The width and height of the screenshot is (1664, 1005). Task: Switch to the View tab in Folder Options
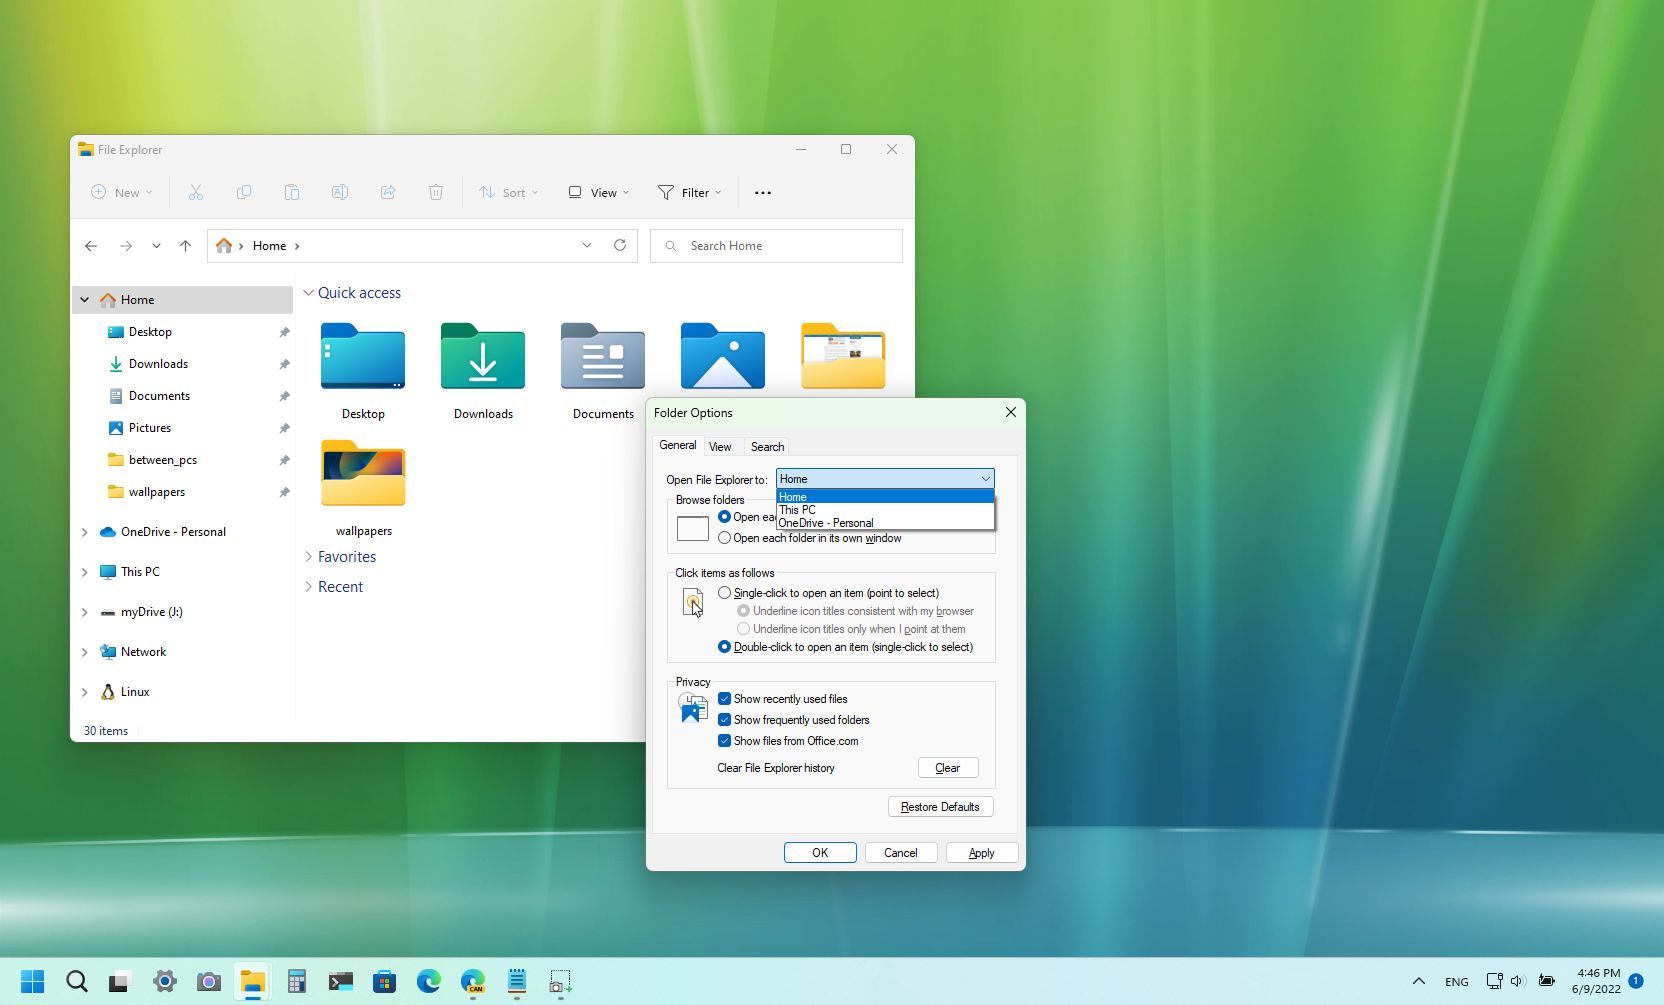(x=721, y=446)
